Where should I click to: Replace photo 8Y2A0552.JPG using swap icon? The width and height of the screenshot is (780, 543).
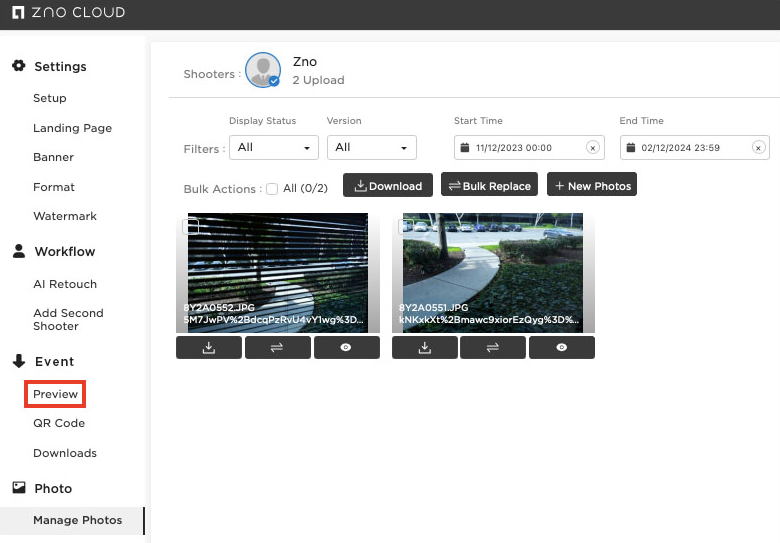(278, 348)
